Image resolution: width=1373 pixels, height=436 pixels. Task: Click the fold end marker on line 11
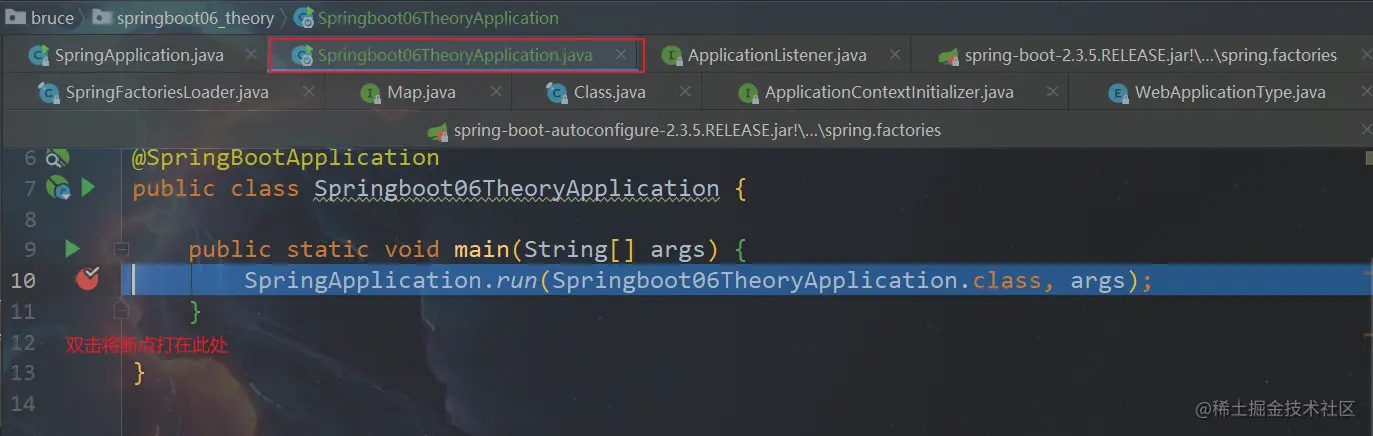[x=121, y=312]
